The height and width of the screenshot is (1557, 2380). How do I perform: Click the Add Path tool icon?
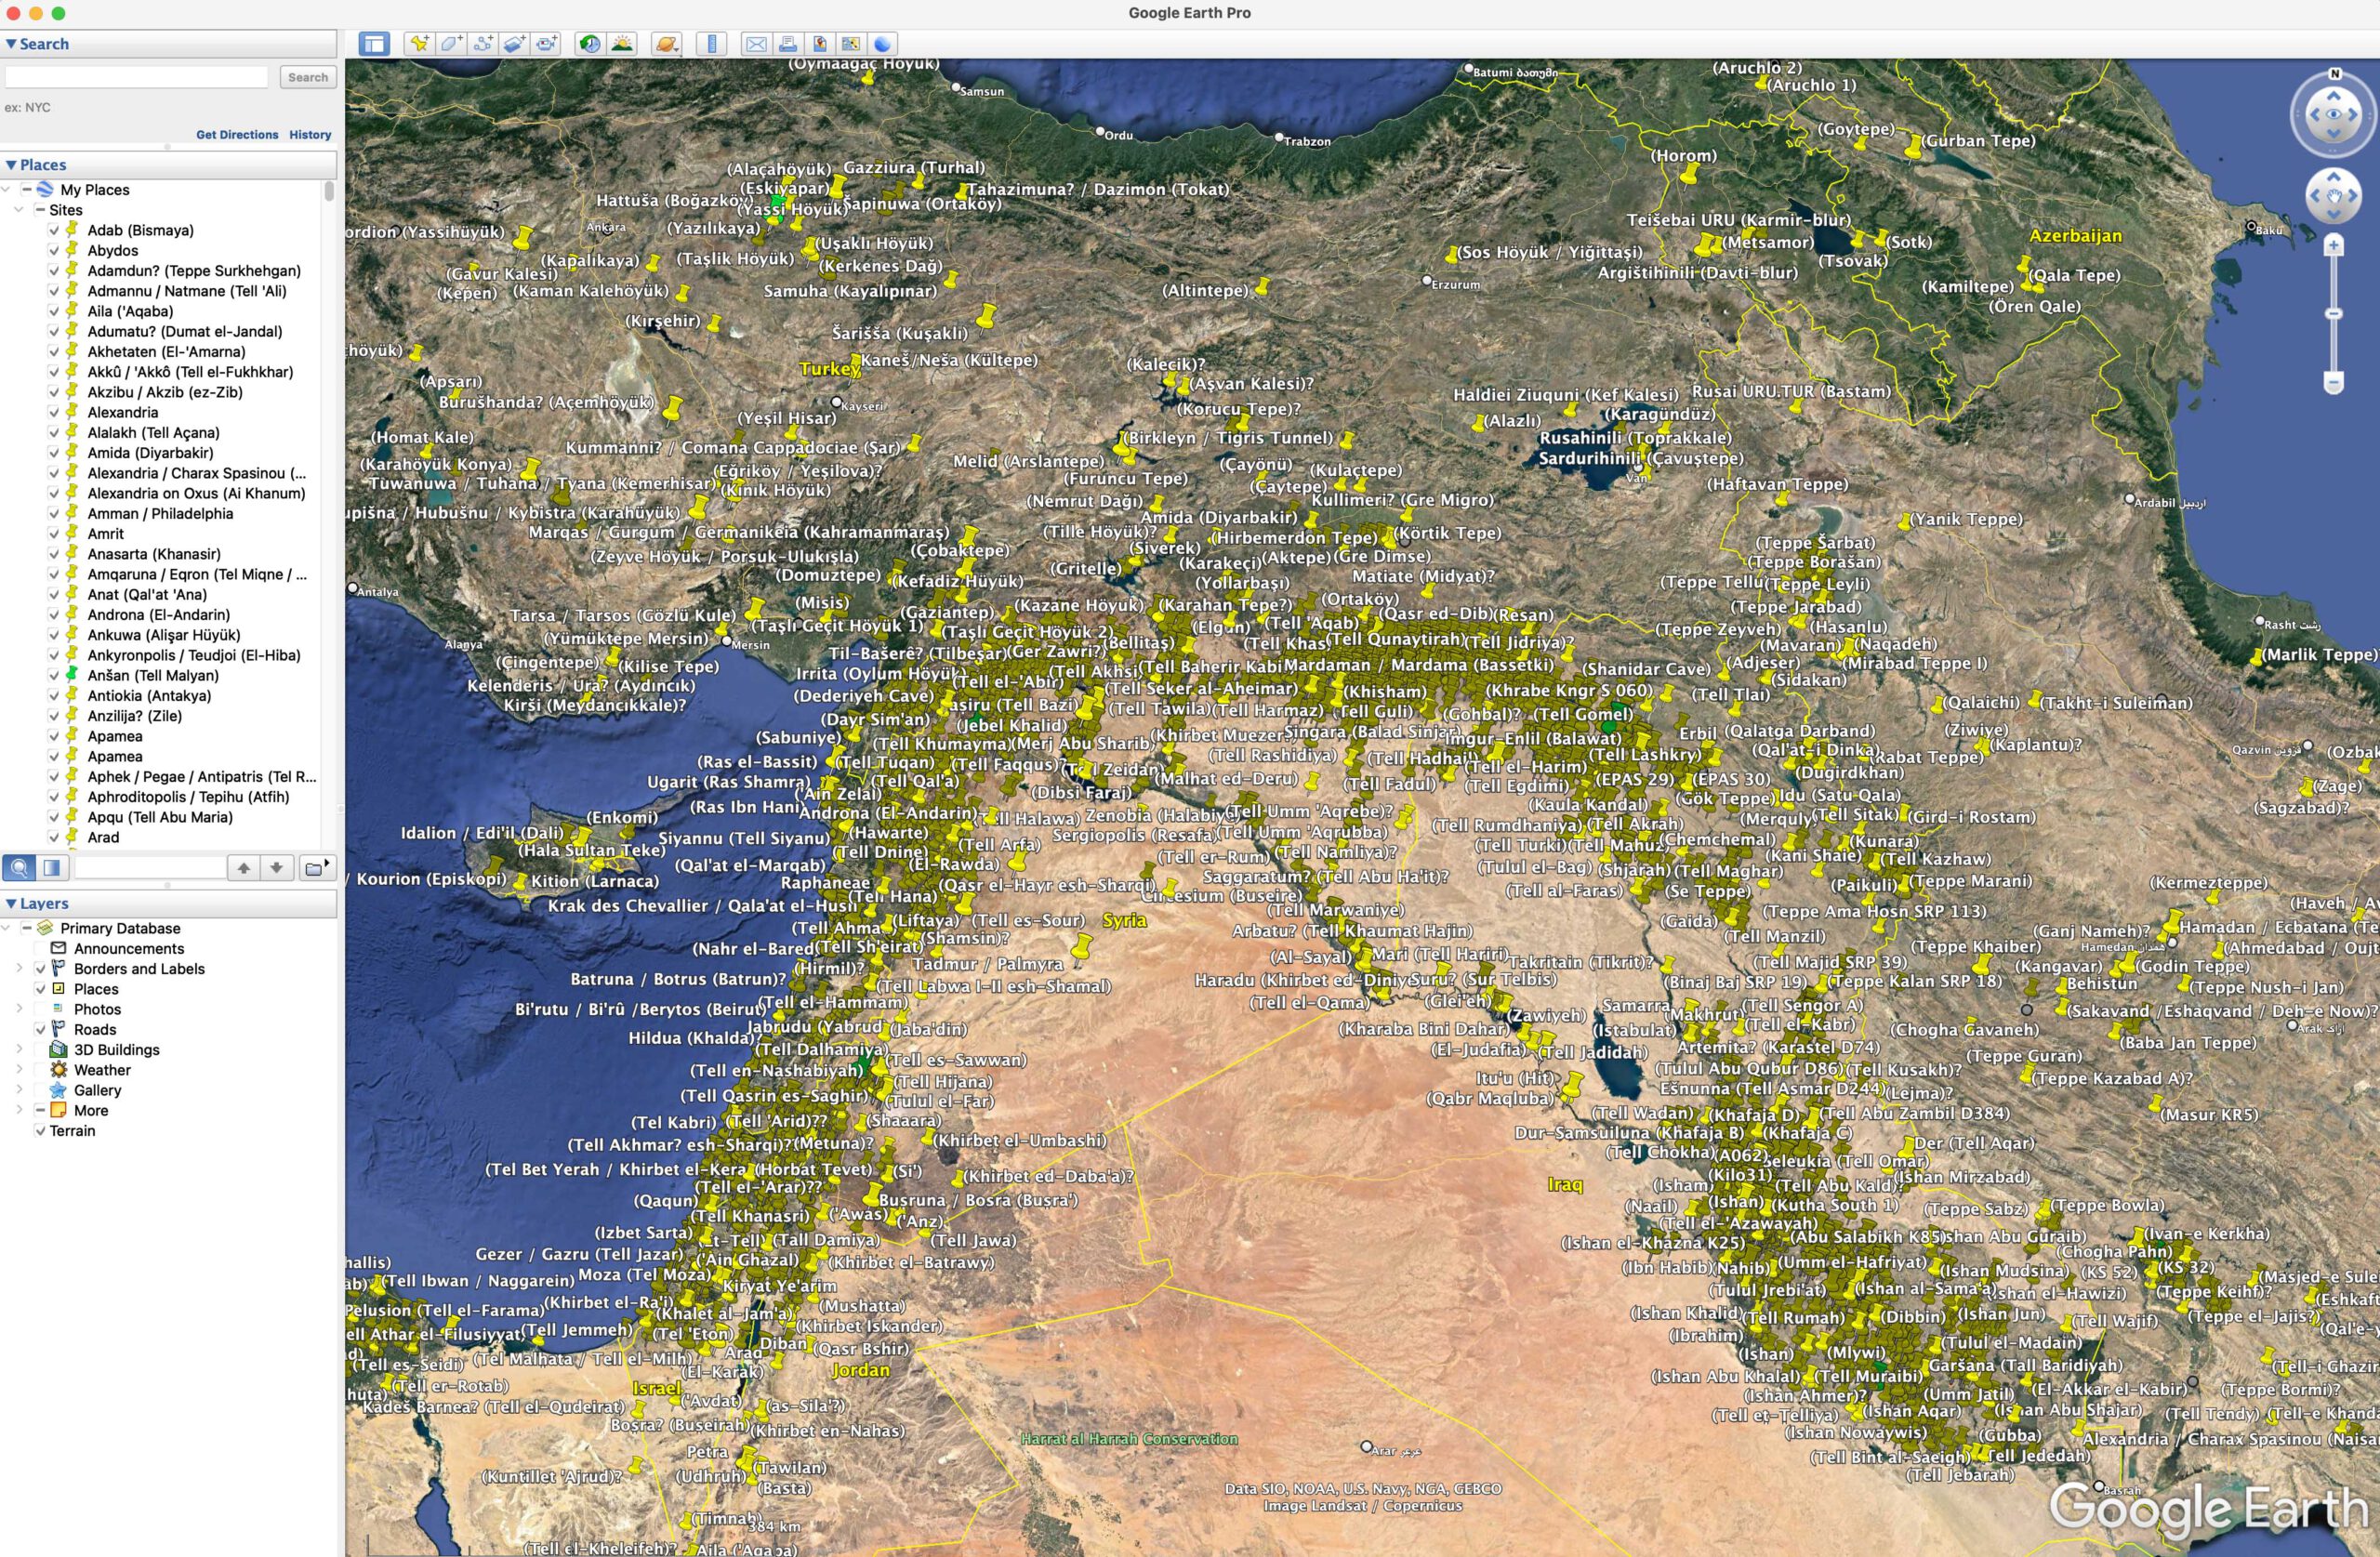[x=483, y=44]
